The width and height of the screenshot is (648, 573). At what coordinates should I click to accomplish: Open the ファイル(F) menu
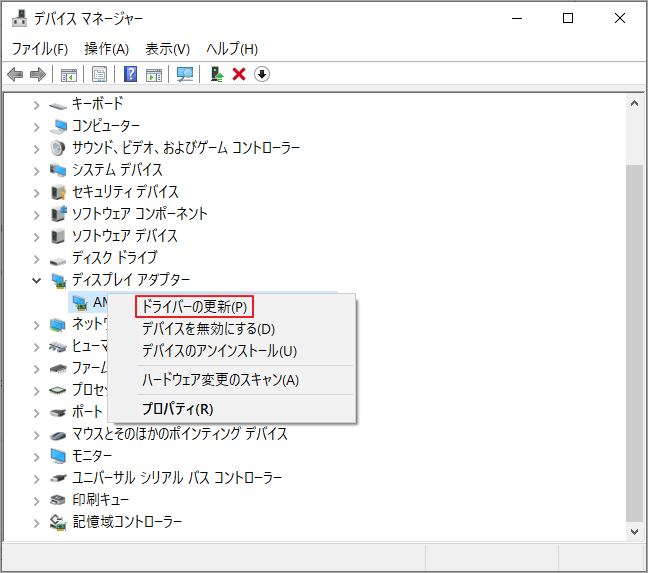(40, 49)
